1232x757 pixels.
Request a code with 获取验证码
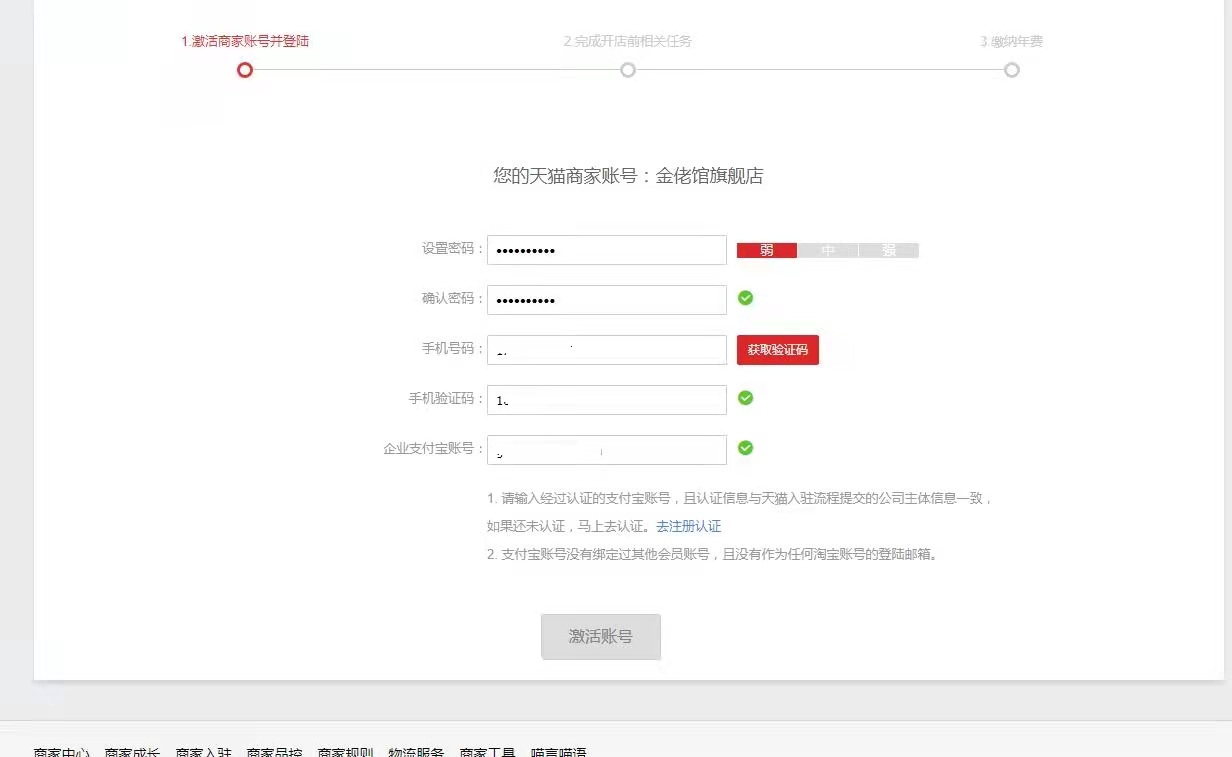click(778, 350)
